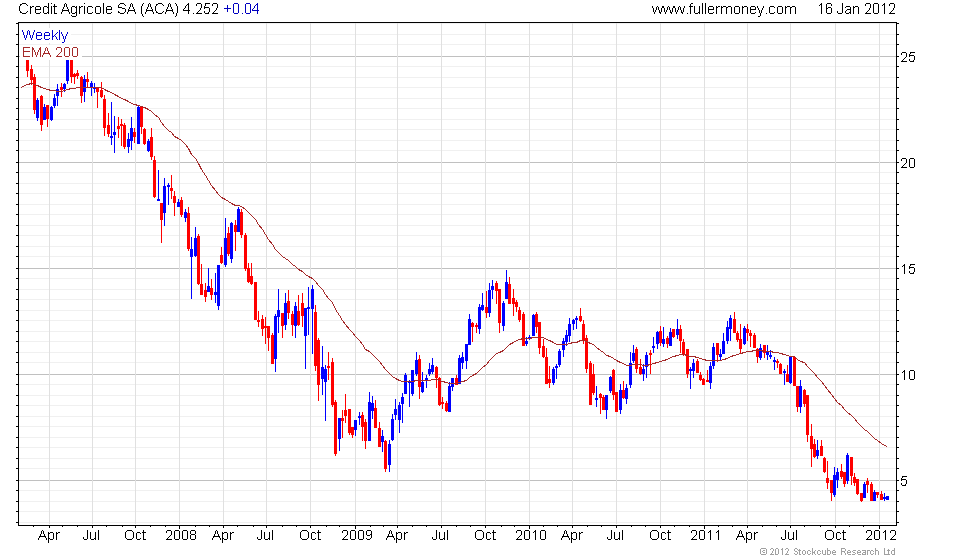Click the Apr label just after 2008
Viewport: 980px width, 560px height.
tap(222, 536)
